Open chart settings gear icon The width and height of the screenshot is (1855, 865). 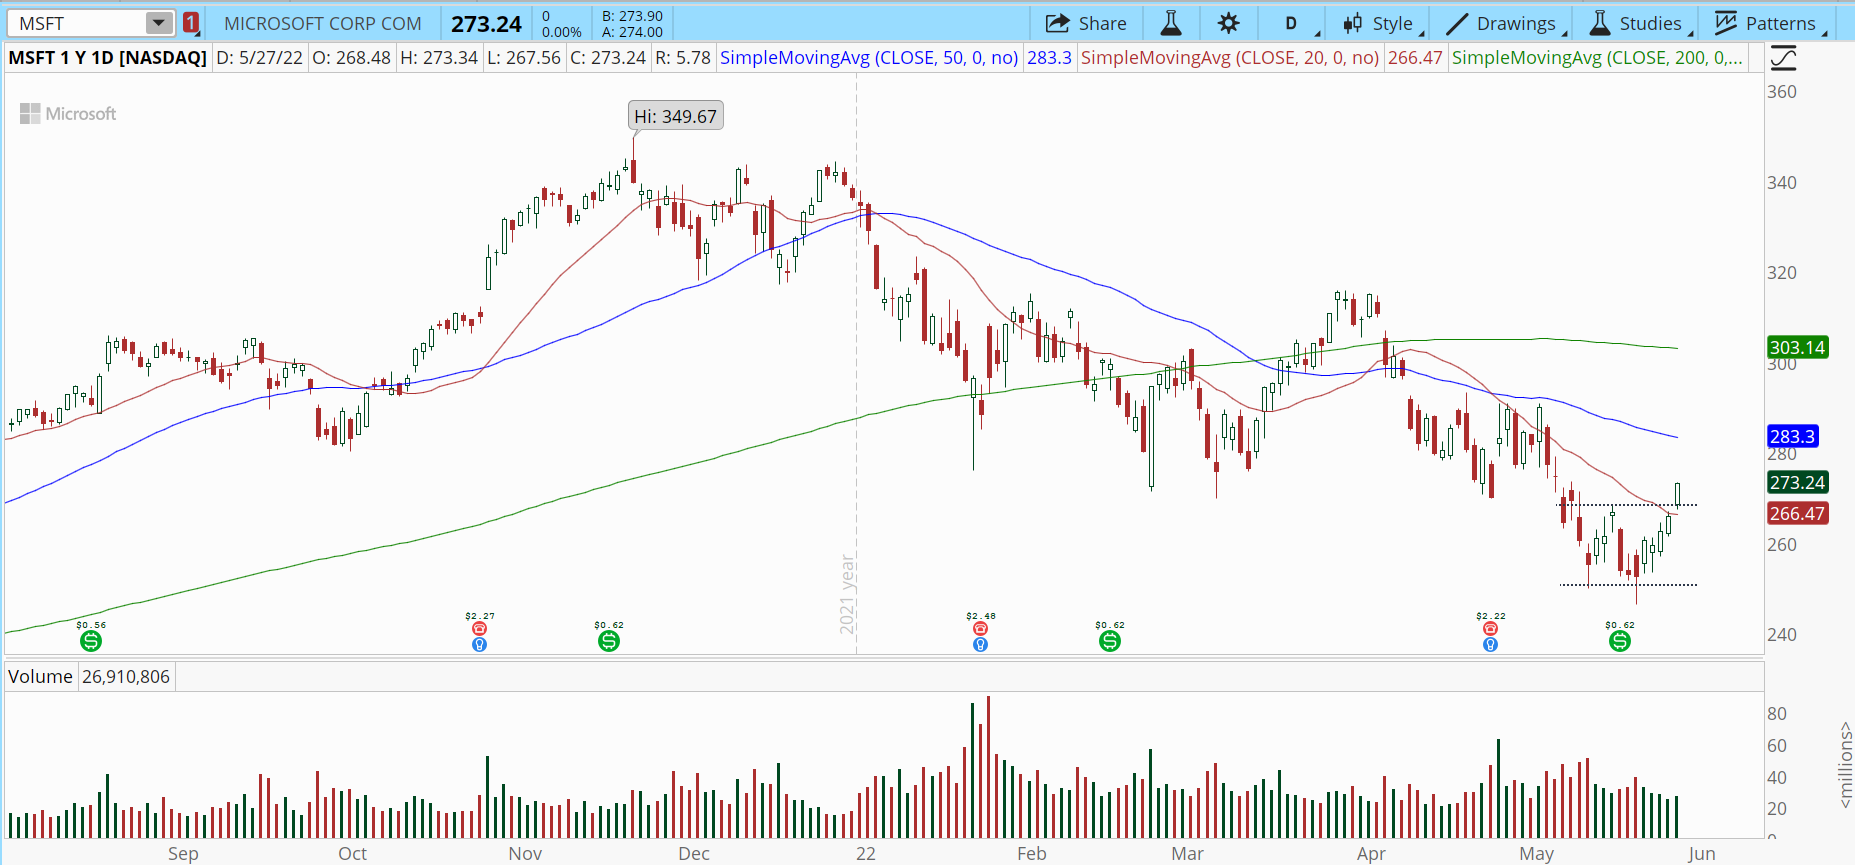[x=1229, y=23]
